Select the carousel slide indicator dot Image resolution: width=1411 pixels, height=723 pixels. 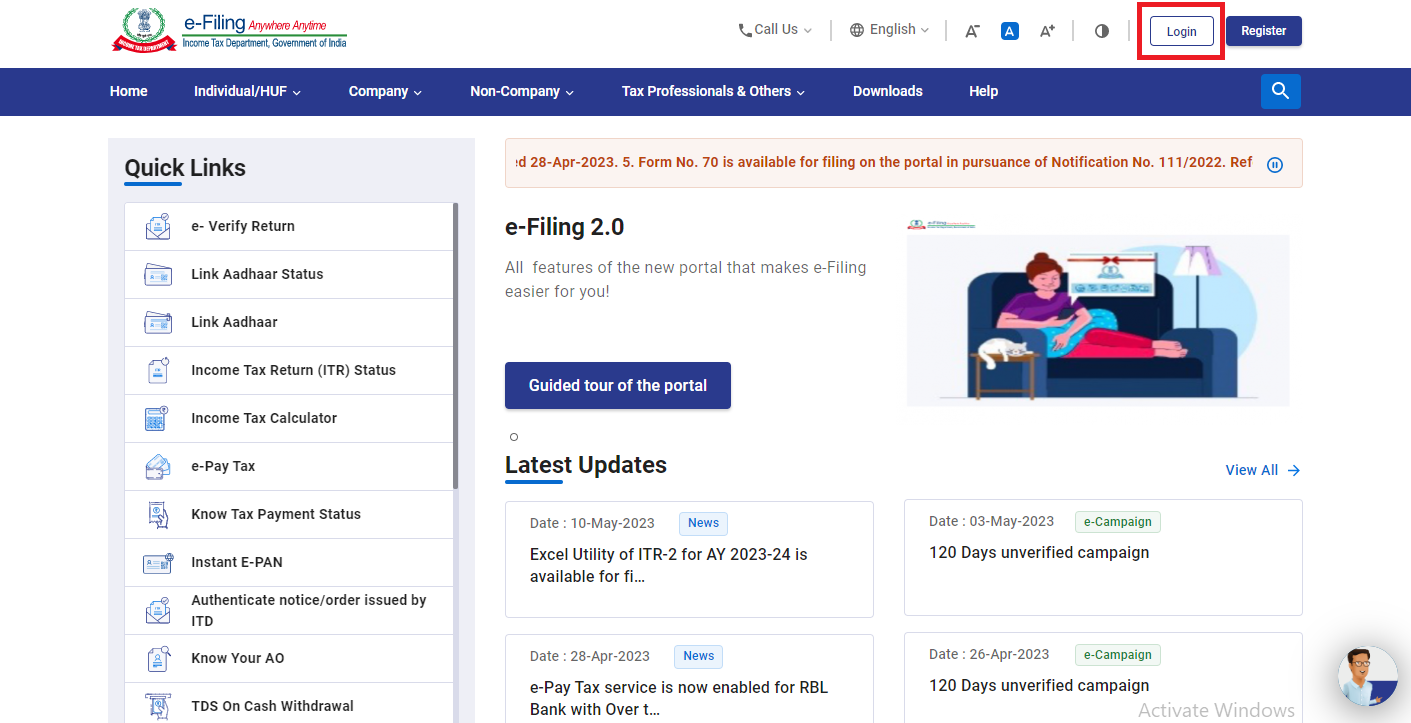[x=514, y=437]
